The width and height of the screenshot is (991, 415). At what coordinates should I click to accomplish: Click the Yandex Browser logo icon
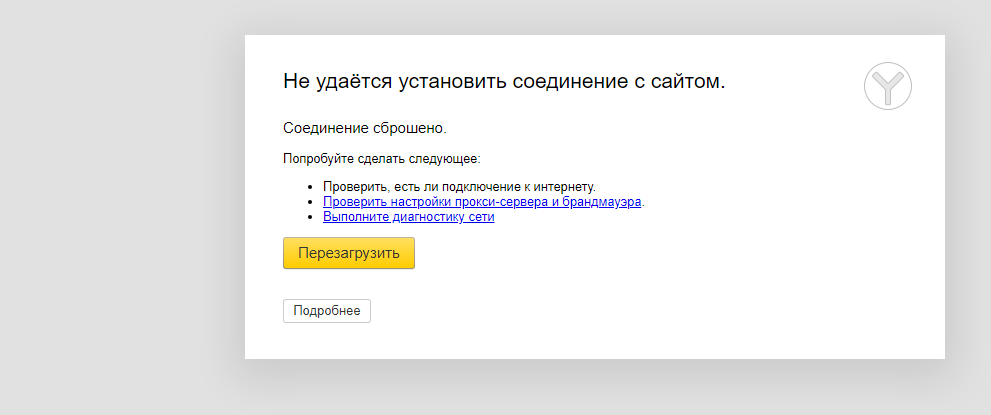click(887, 86)
